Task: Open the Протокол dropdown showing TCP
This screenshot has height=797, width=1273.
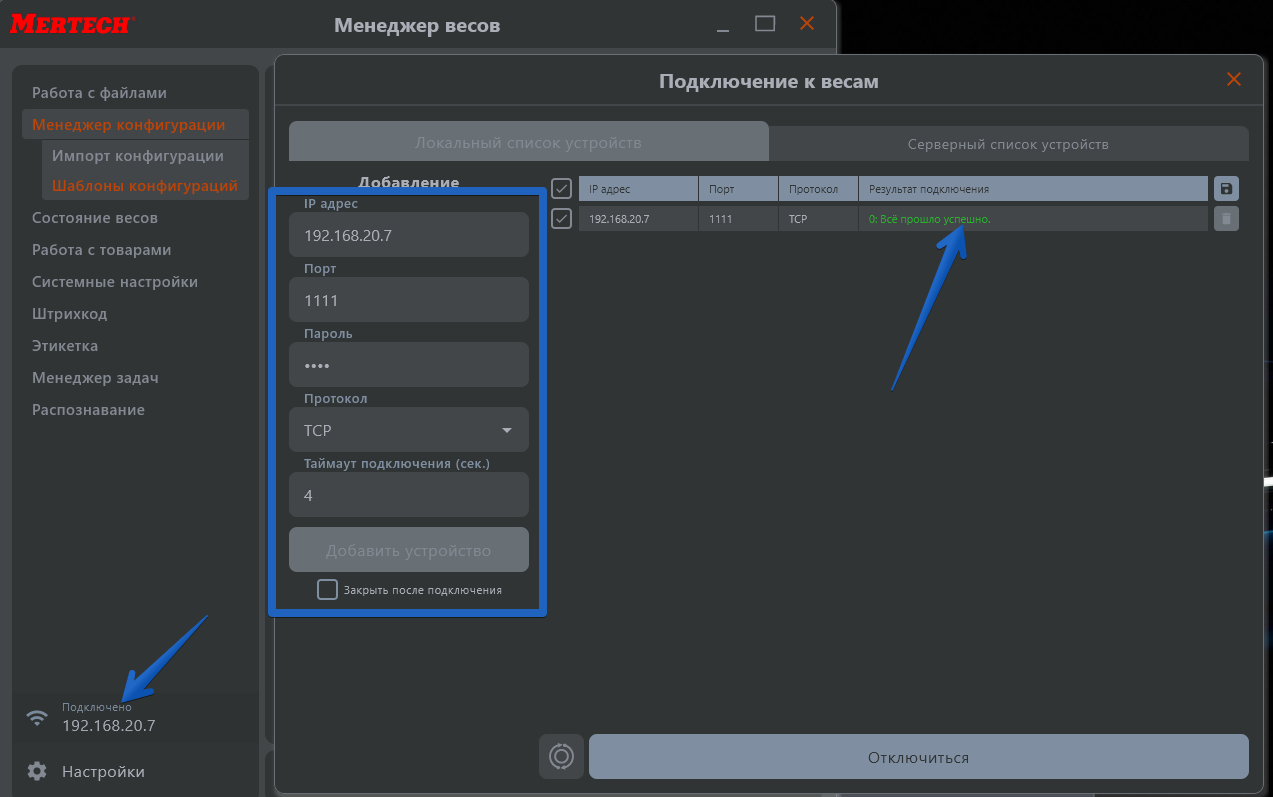Action: point(408,430)
